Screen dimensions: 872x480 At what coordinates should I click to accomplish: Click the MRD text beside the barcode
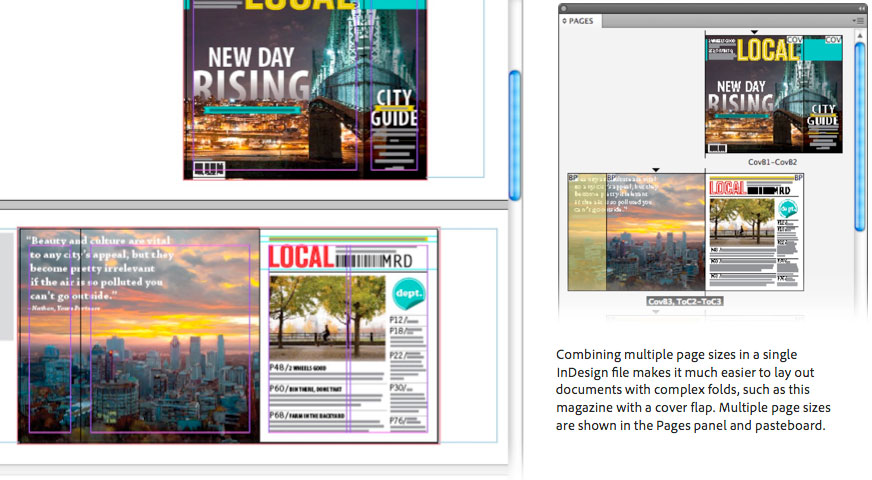coord(397,260)
